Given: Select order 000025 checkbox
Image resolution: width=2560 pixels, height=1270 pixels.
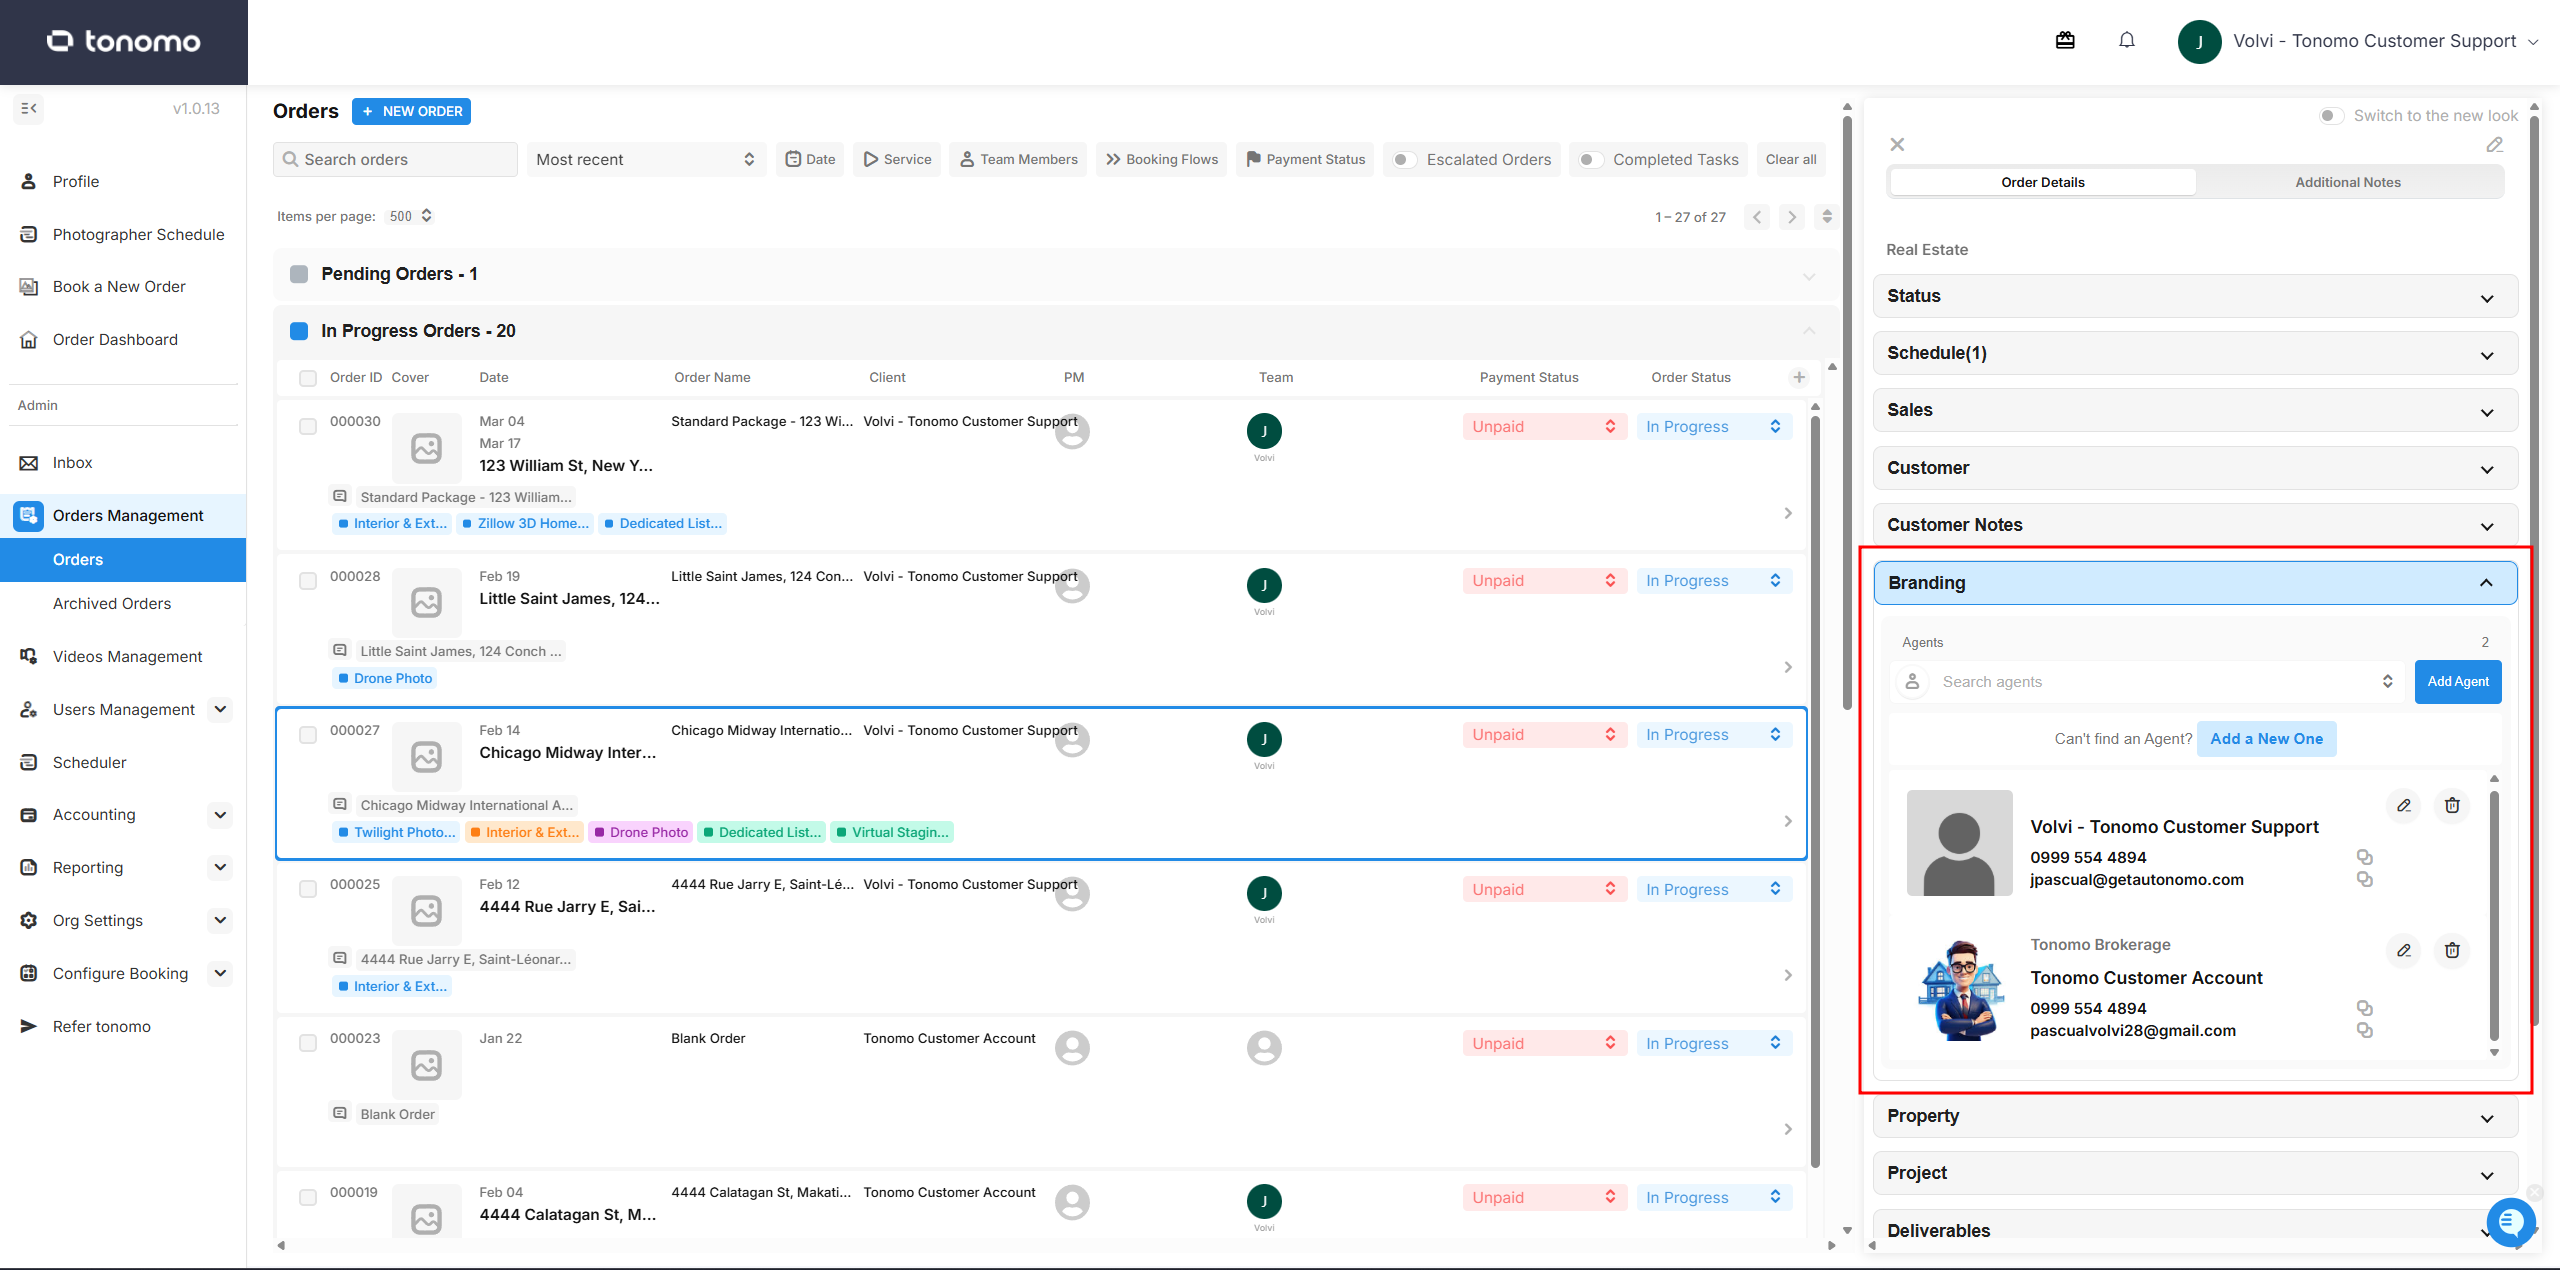Looking at the screenshot, I should (308, 889).
